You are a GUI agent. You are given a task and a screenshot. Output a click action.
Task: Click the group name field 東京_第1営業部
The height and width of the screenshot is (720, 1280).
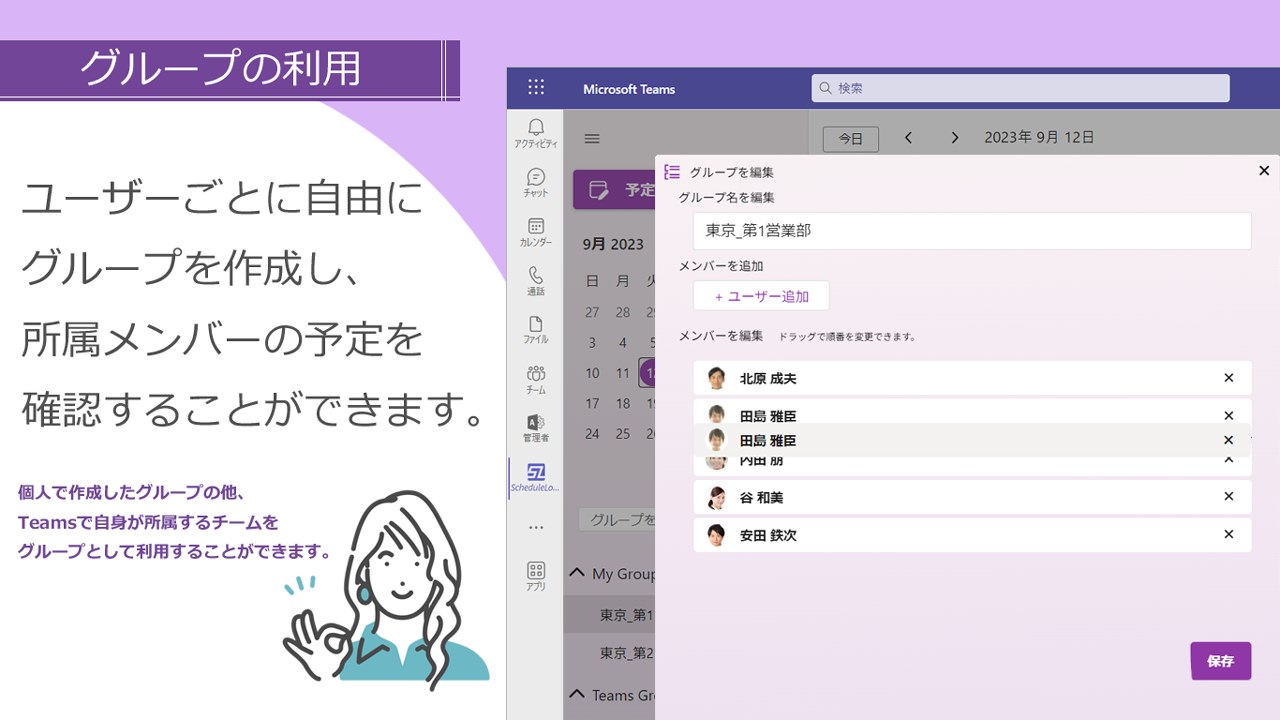[972, 231]
